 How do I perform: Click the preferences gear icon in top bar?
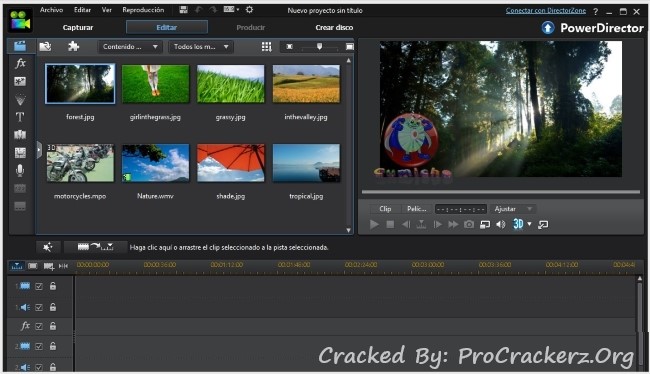coord(249,10)
